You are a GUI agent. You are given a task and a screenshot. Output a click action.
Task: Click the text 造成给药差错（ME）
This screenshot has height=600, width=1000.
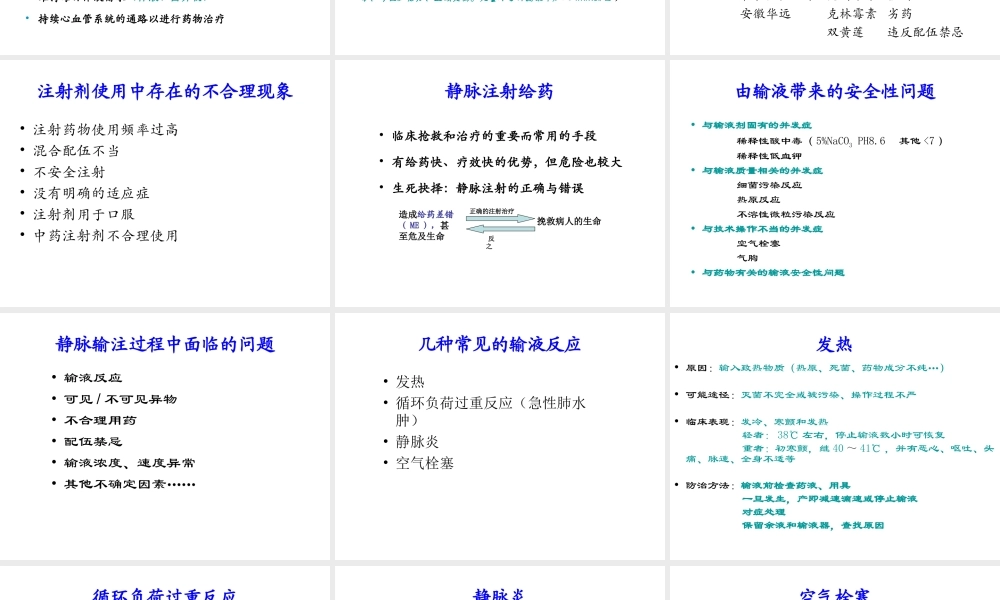[426, 220]
